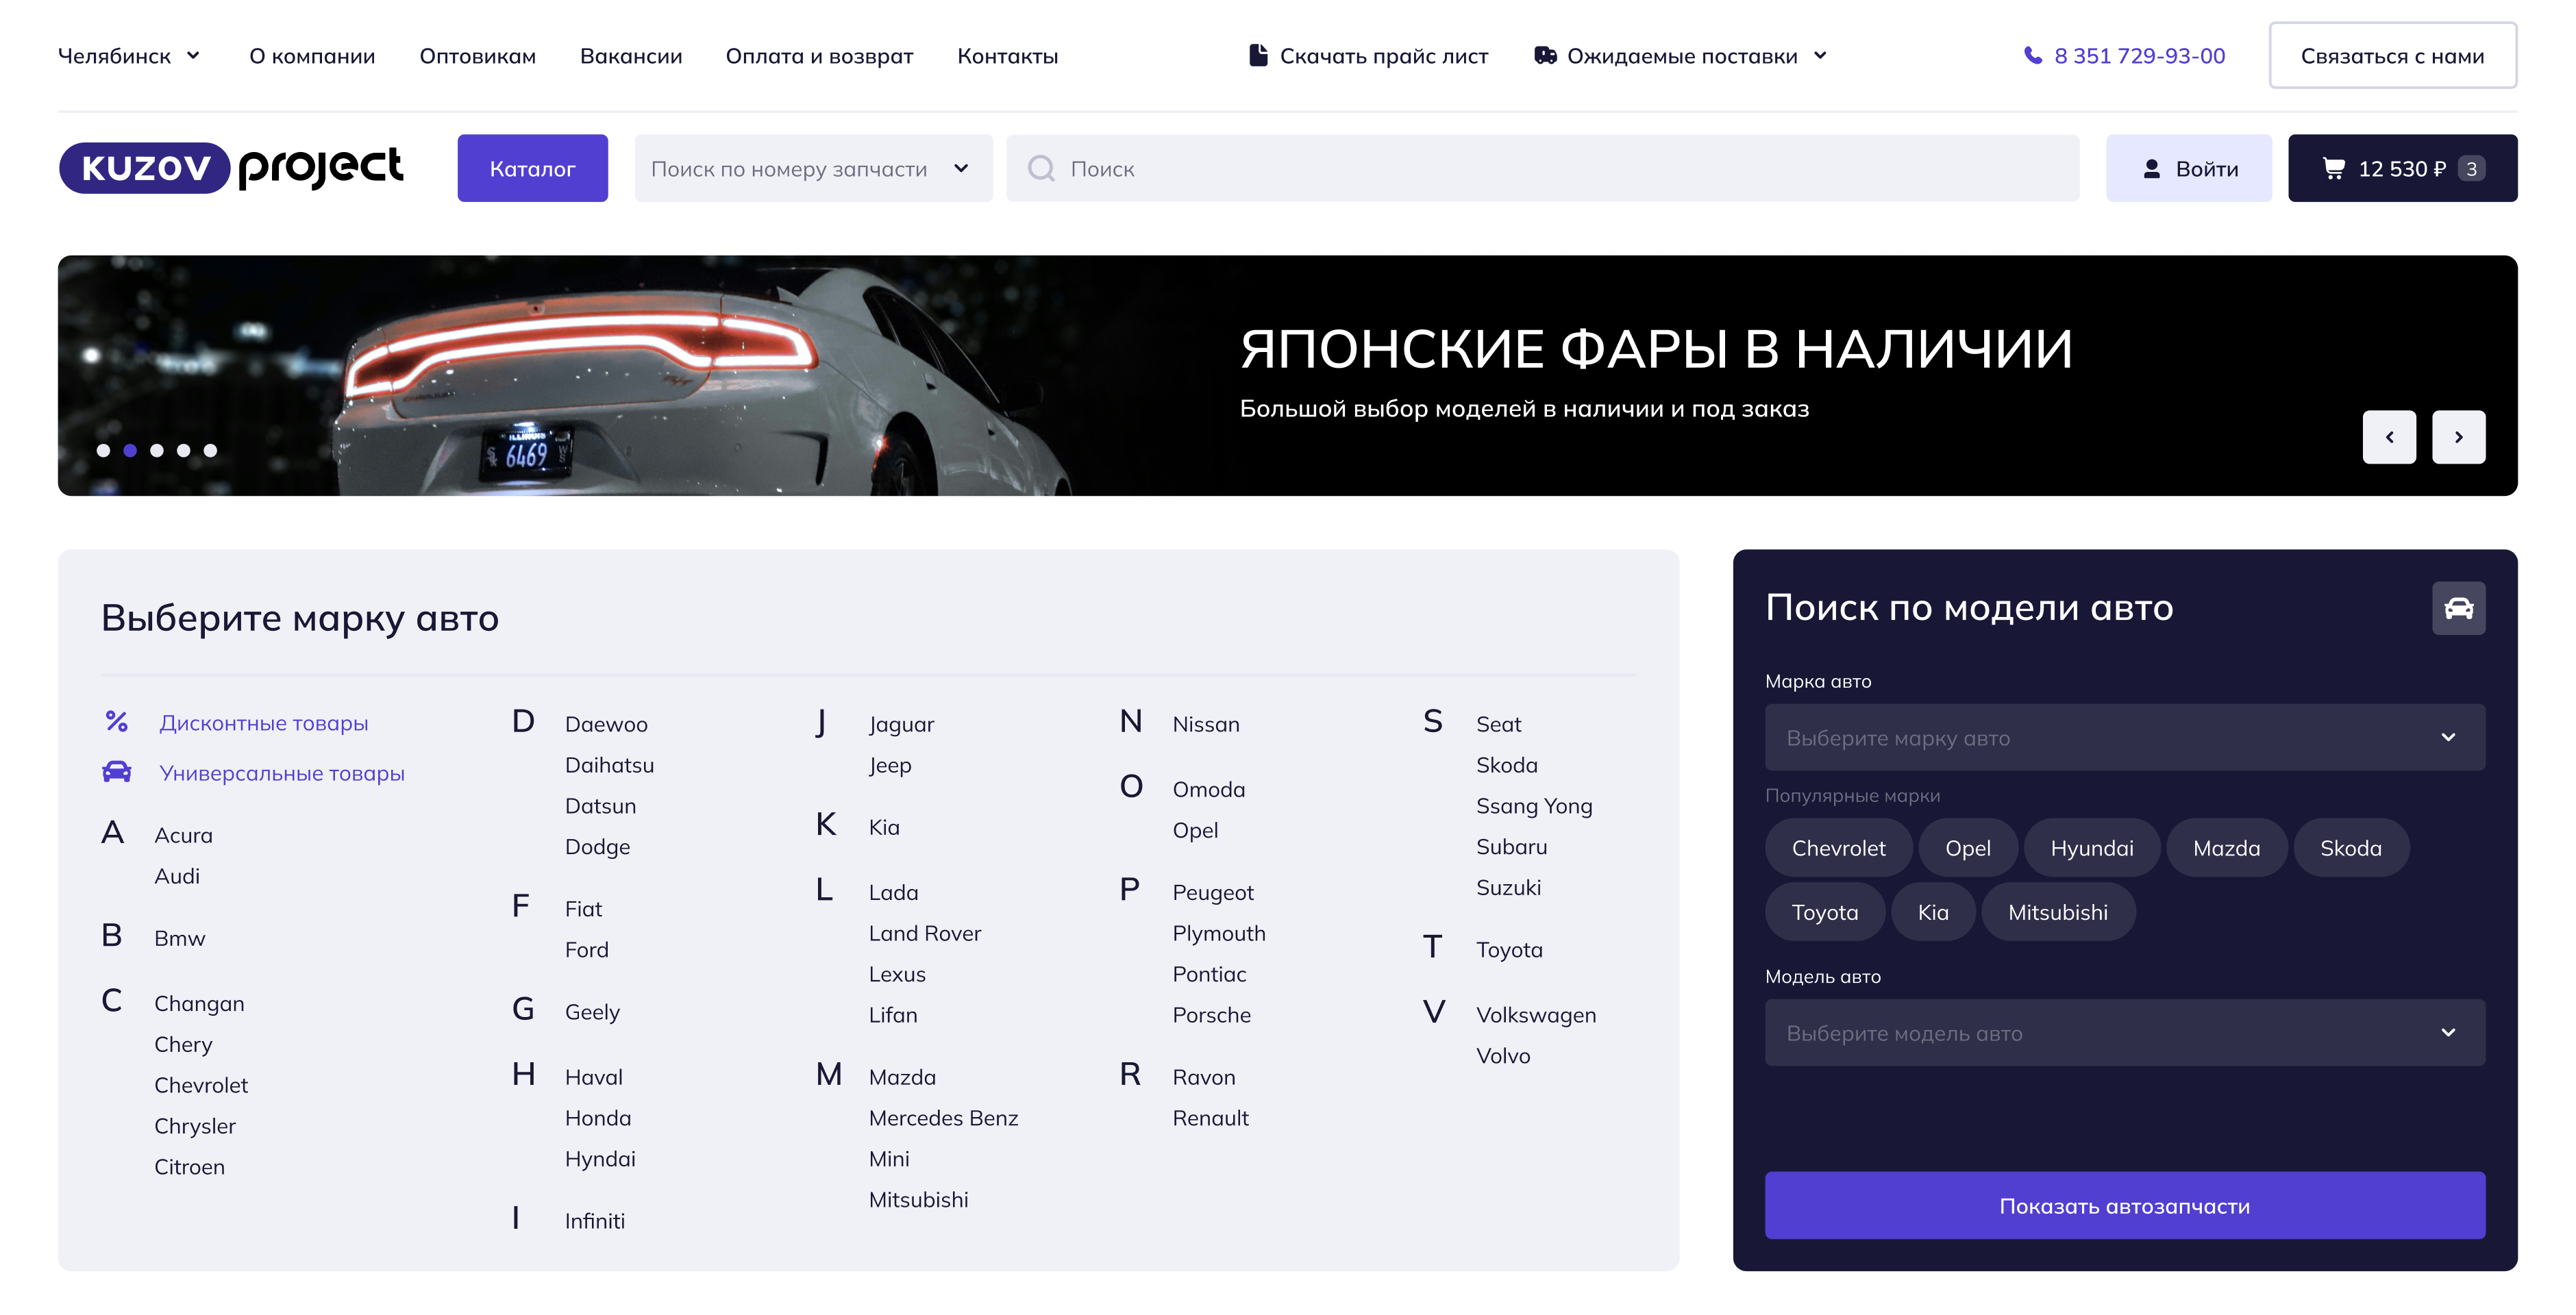Click the percent icon for discount goods

(116, 721)
